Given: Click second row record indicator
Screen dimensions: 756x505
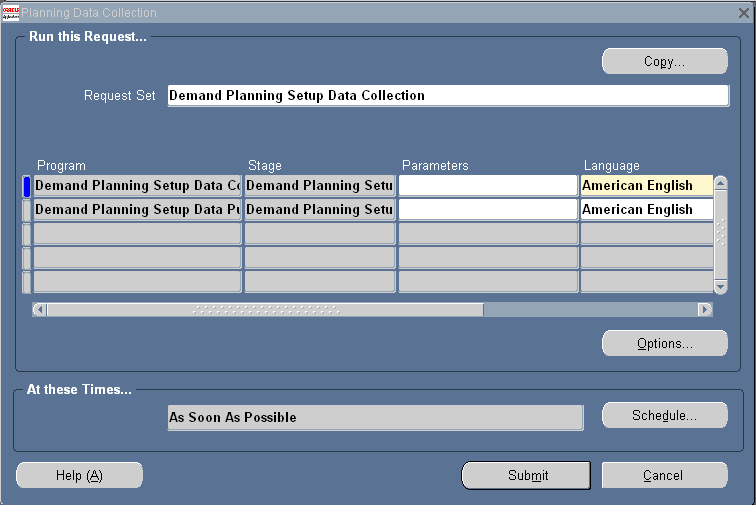Looking at the screenshot, I should (27, 210).
